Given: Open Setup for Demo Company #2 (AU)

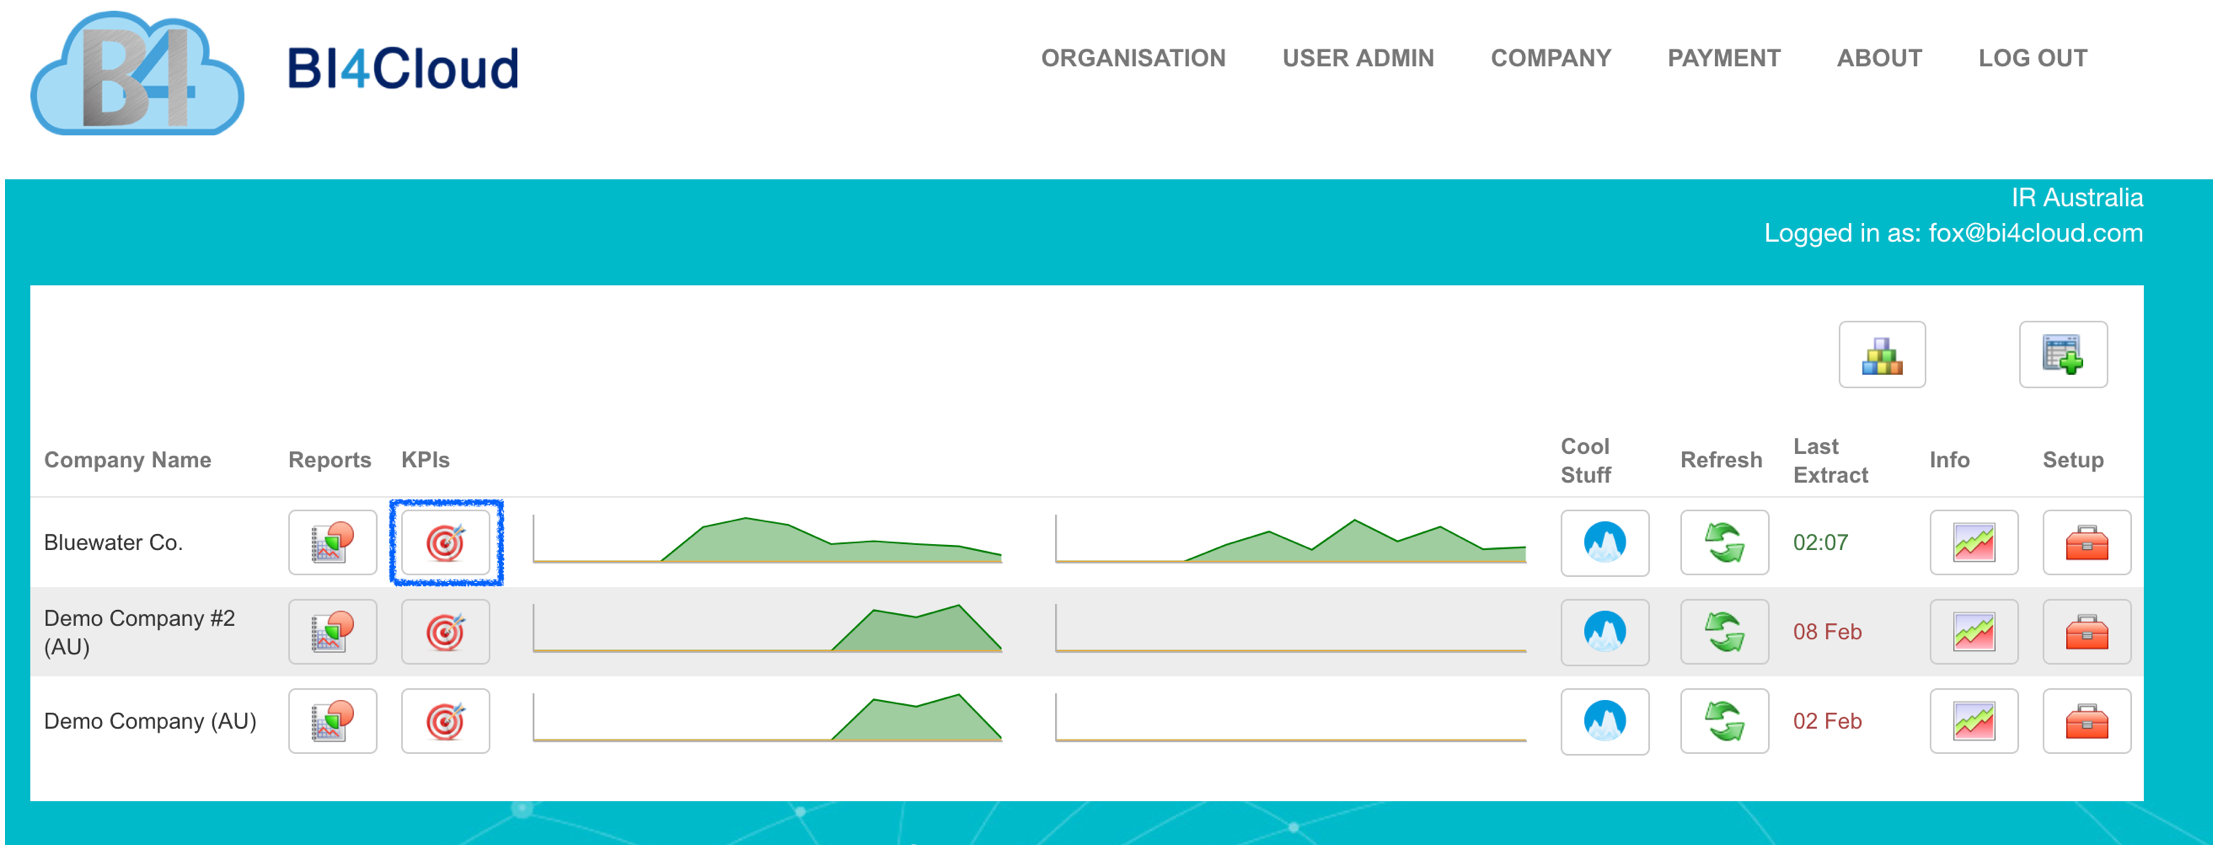Looking at the screenshot, I should coord(2086,631).
